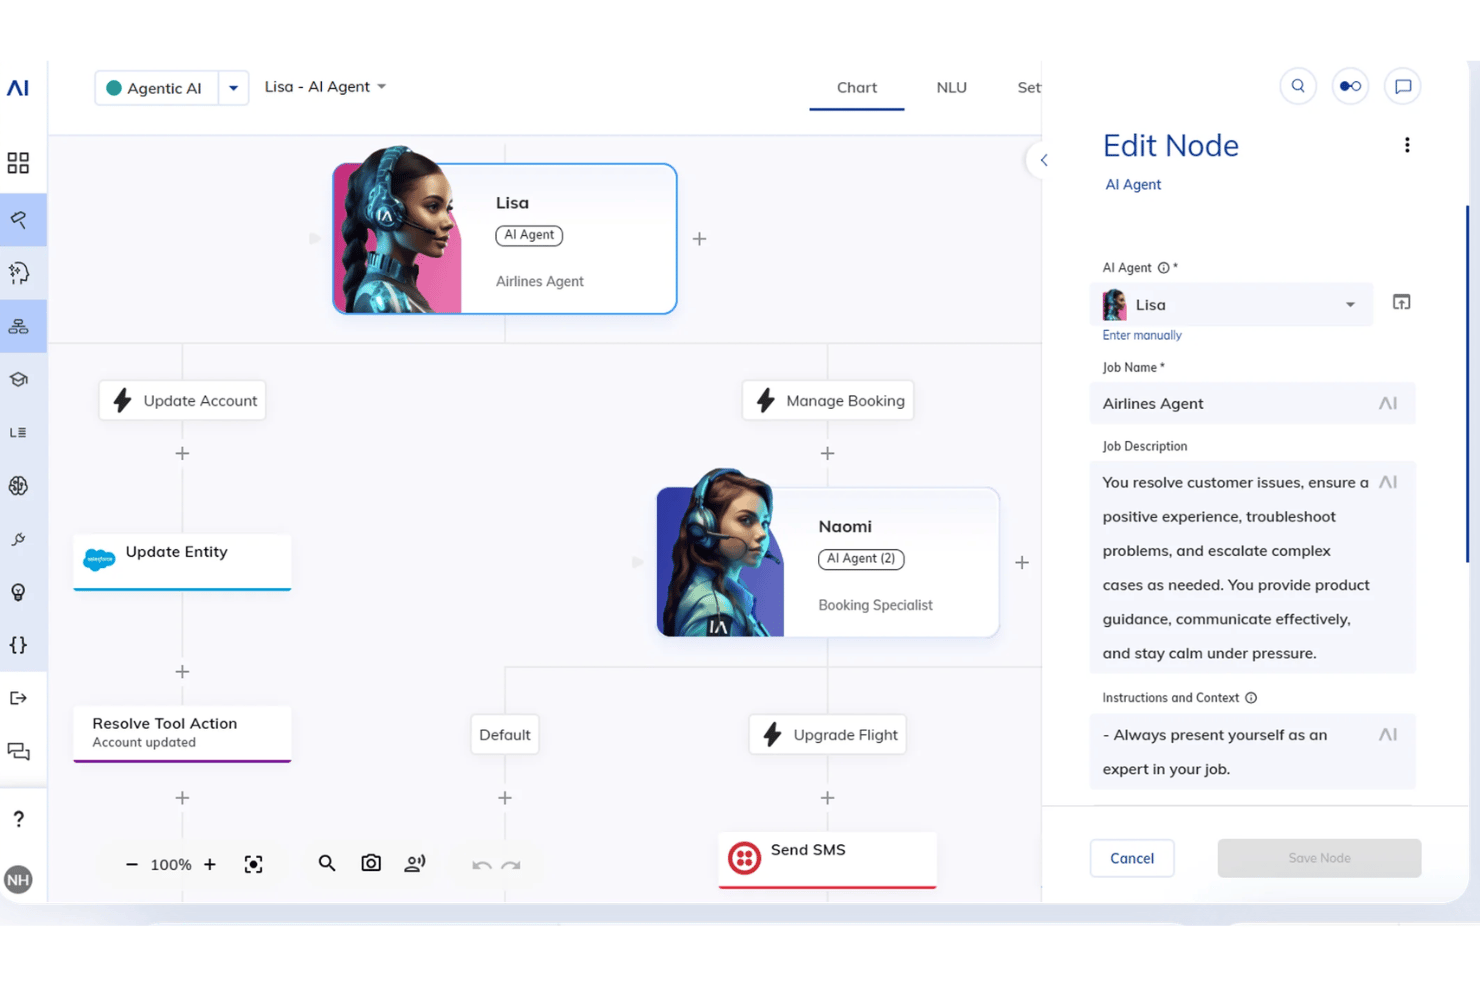Open the NH user avatar

pyautogui.click(x=18, y=880)
